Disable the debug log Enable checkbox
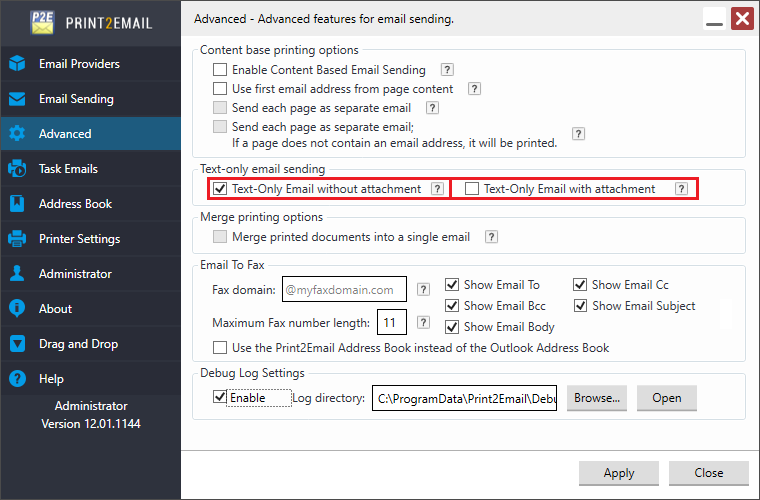This screenshot has height=500, width=760. pyautogui.click(x=220, y=397)
